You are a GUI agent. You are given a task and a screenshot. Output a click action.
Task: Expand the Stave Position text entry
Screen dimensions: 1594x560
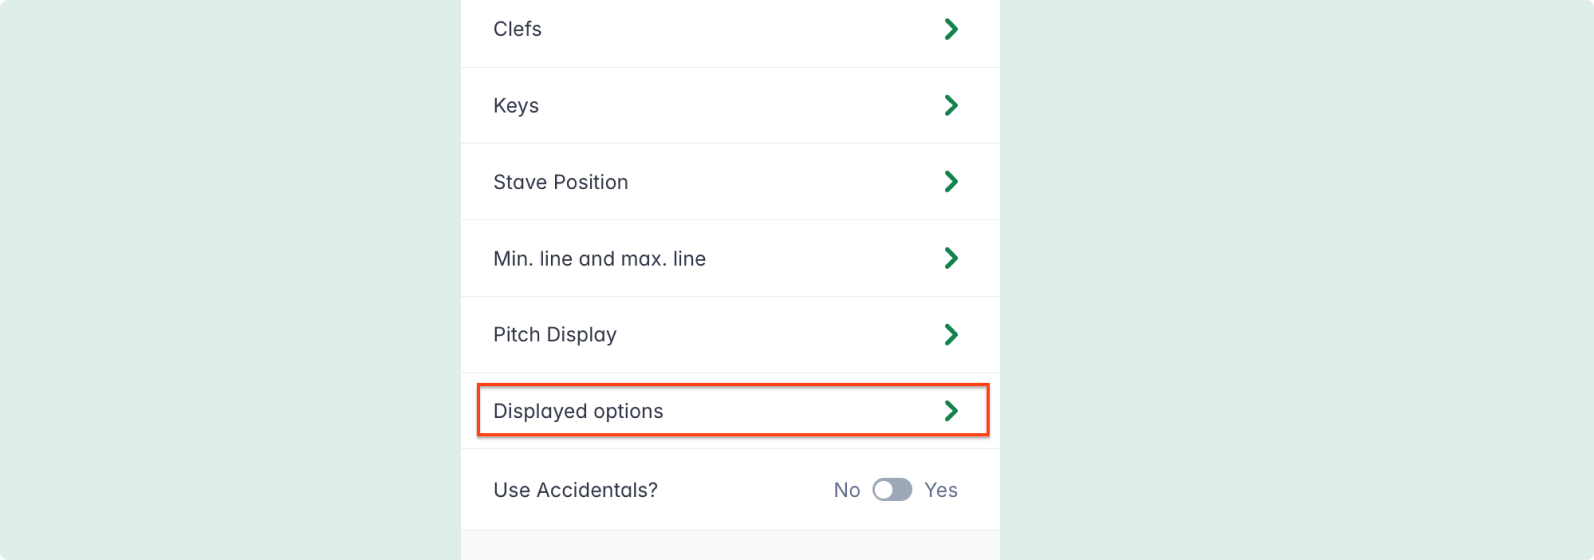pos(560,182)
